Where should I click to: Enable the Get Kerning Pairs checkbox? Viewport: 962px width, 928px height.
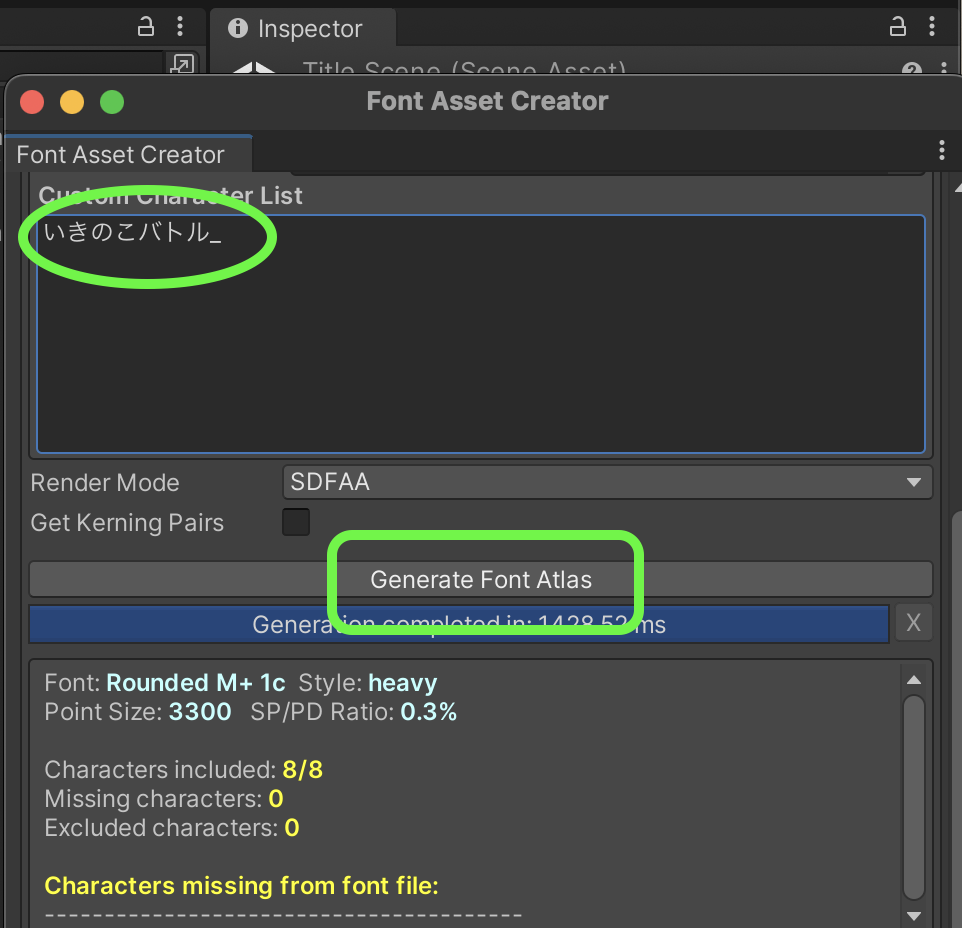[296, 522]
